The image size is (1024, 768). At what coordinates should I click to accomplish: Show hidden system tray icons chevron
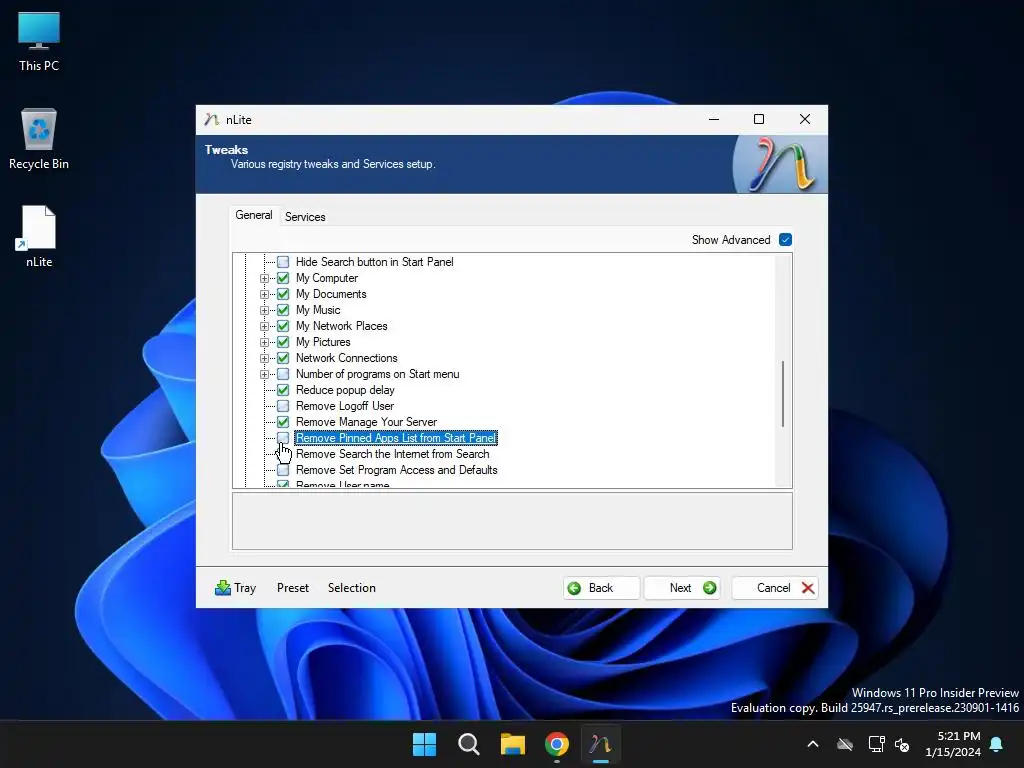tap(813, 744)
